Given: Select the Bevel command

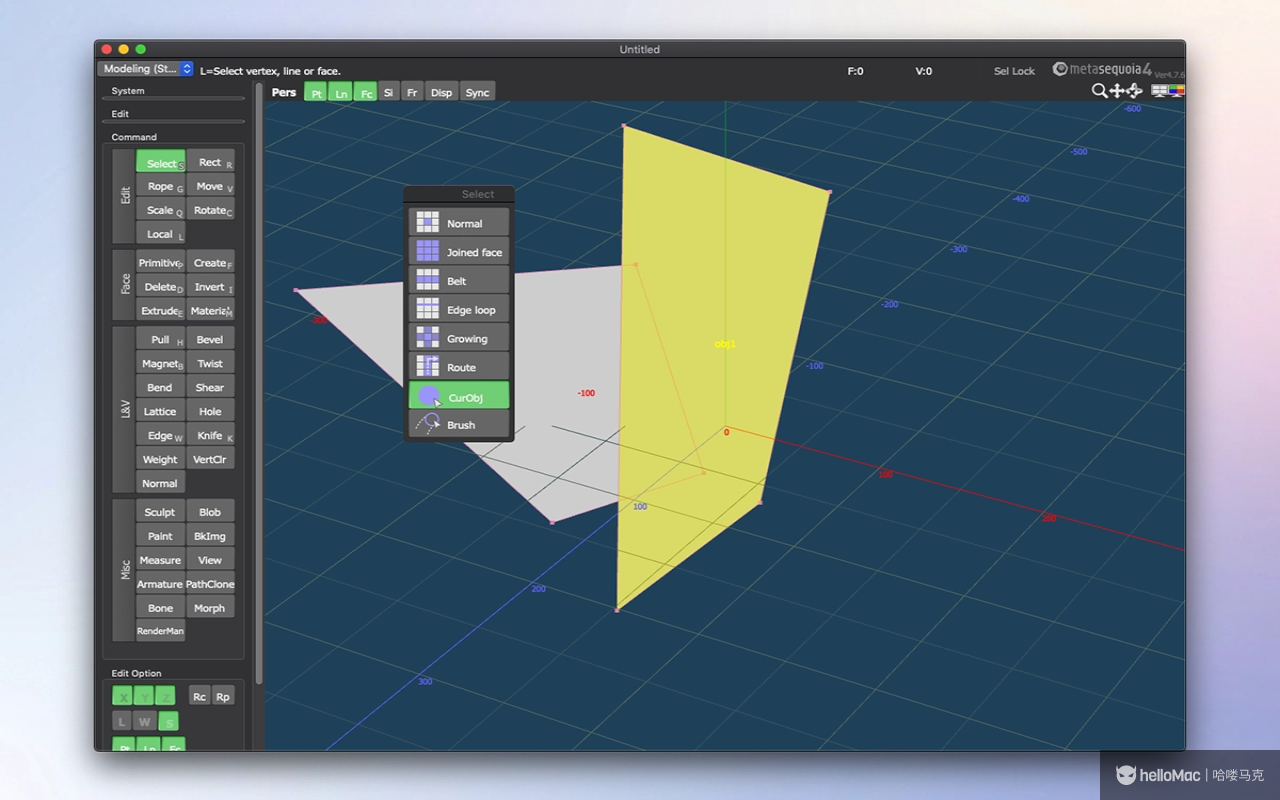Looking at the screenshot, I should [210, 339].
